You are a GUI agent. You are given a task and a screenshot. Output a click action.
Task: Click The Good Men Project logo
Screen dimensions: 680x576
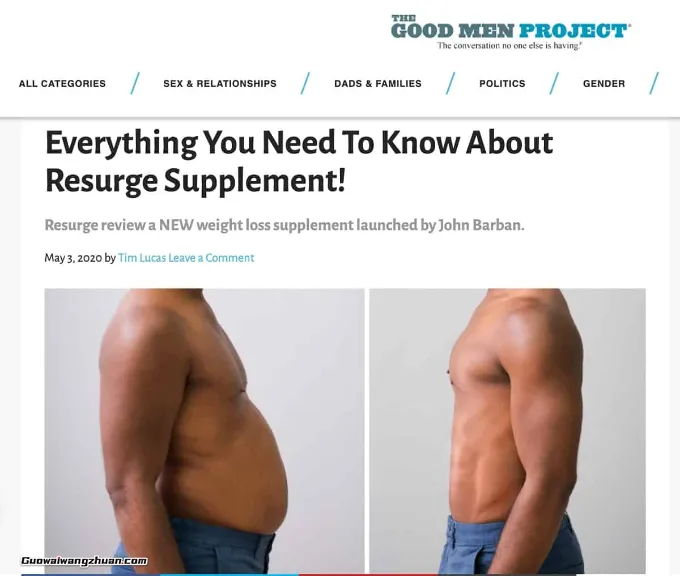[510, 32]
